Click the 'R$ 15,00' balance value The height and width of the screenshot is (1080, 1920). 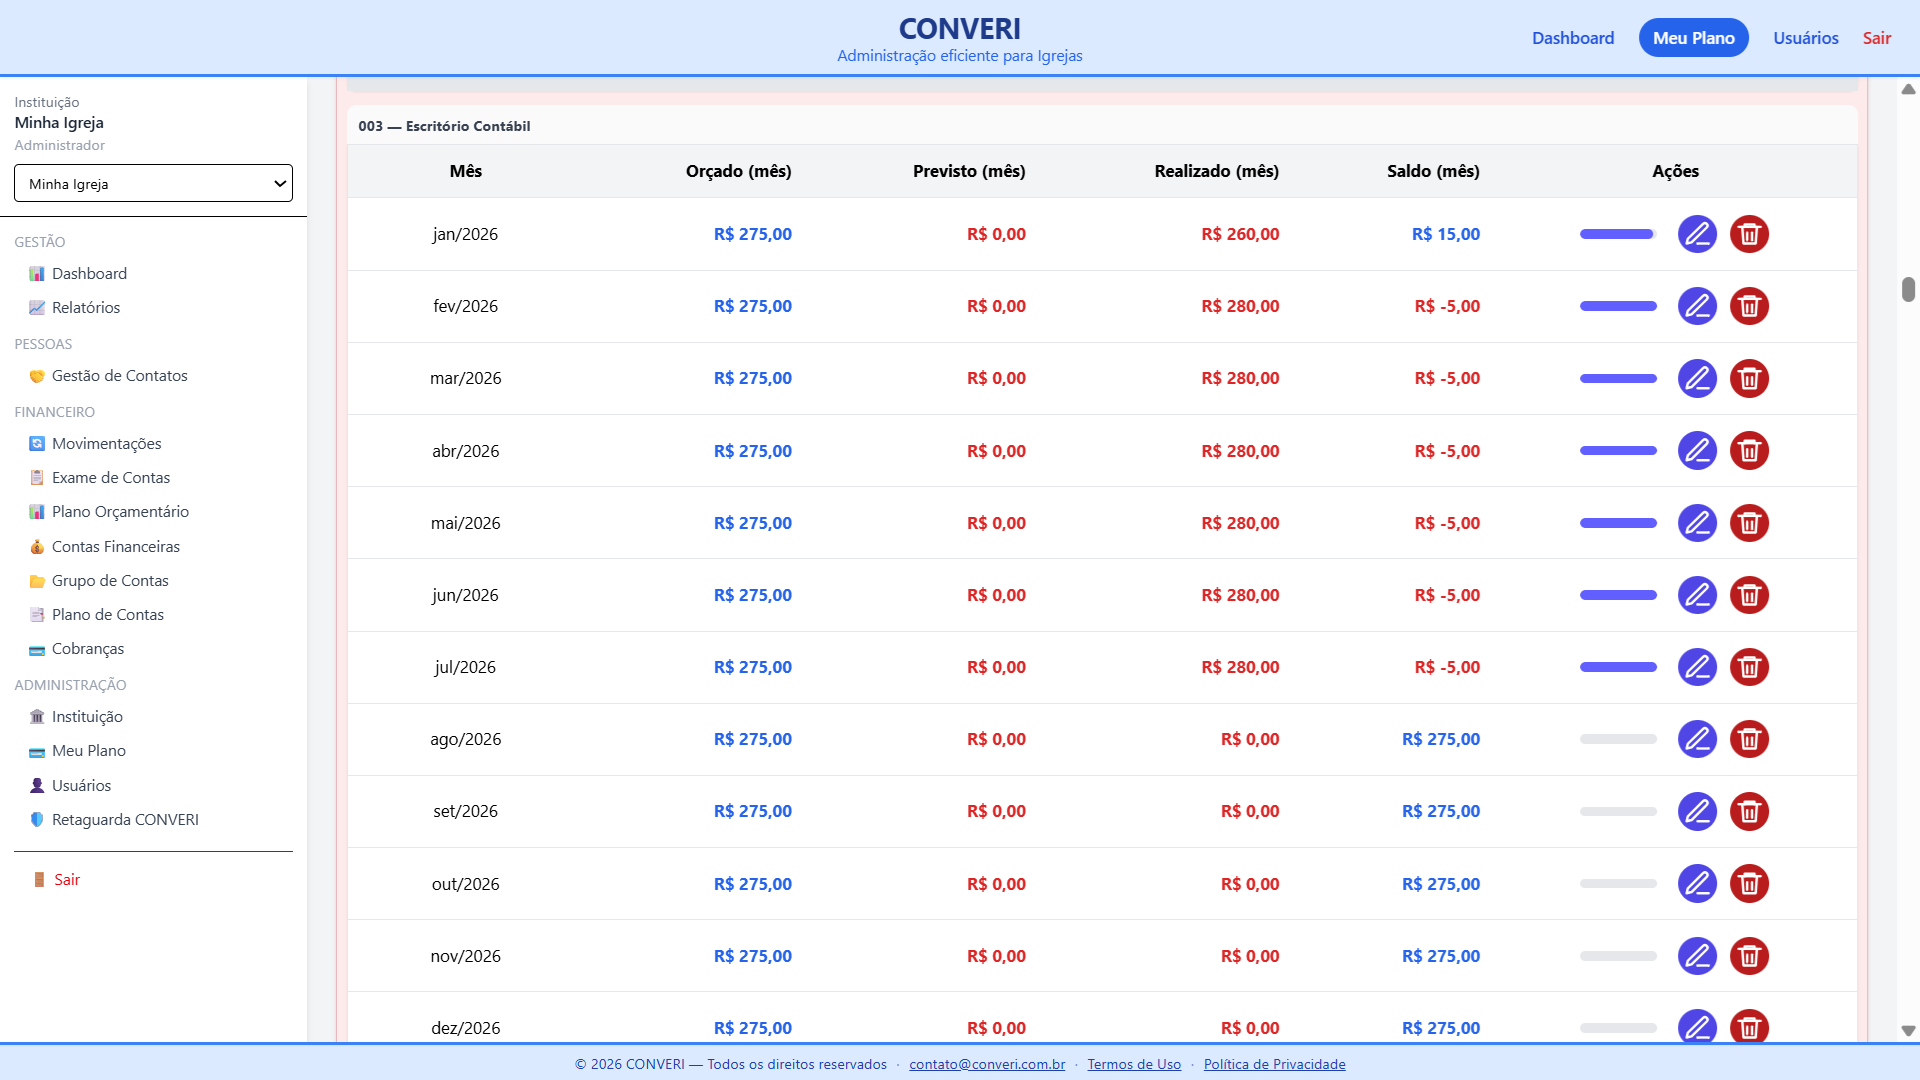pyautogui.click(x=1446, y=234)
